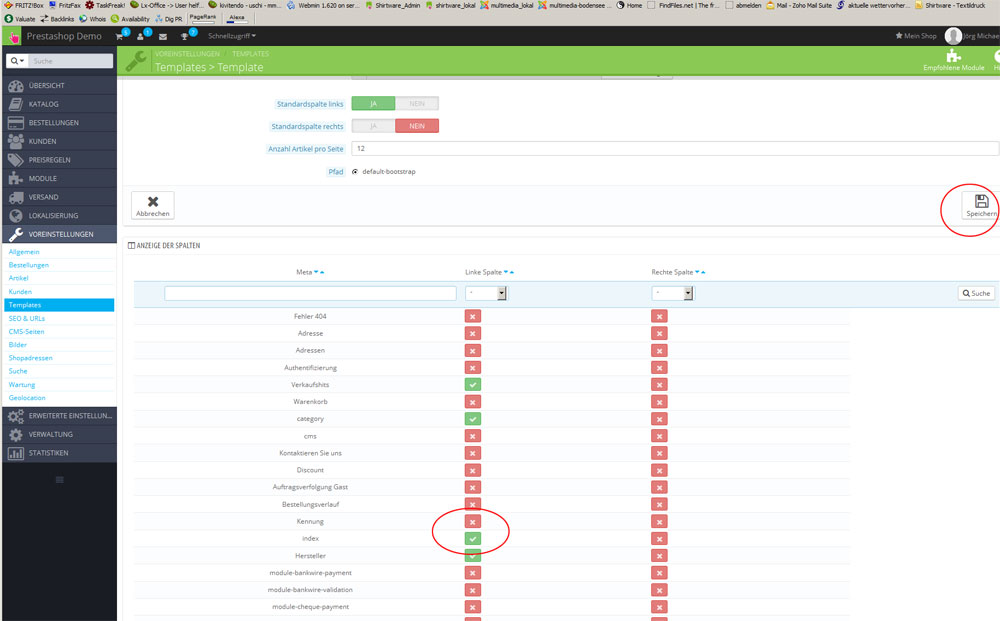Open the Linke Spalte filter dropdown
This screenshot has width=1000, height=621.
click(486, 293)
